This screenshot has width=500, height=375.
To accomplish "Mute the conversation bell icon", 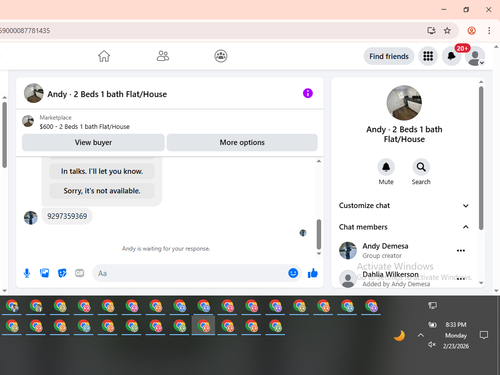I will (x=386, y=167).
